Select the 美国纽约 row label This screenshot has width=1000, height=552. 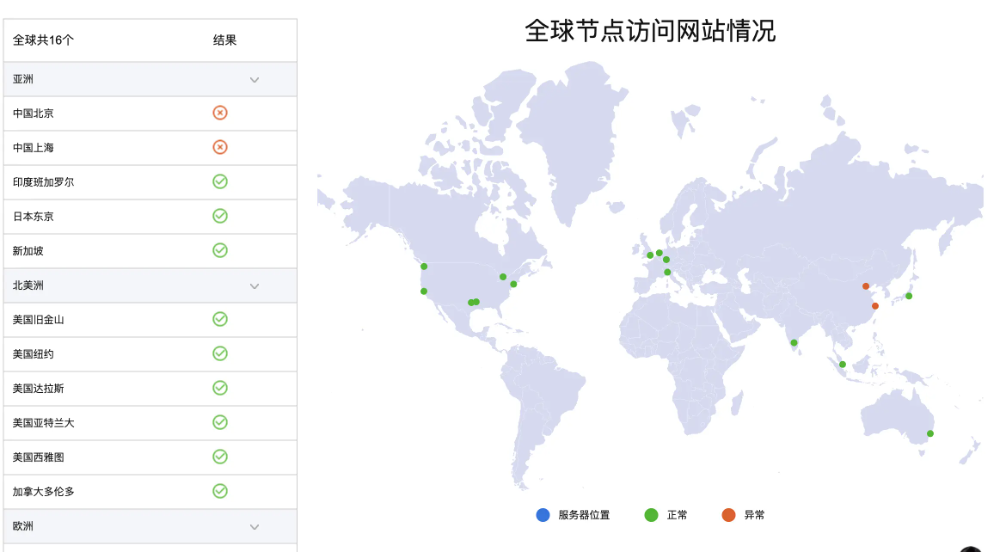33,354
